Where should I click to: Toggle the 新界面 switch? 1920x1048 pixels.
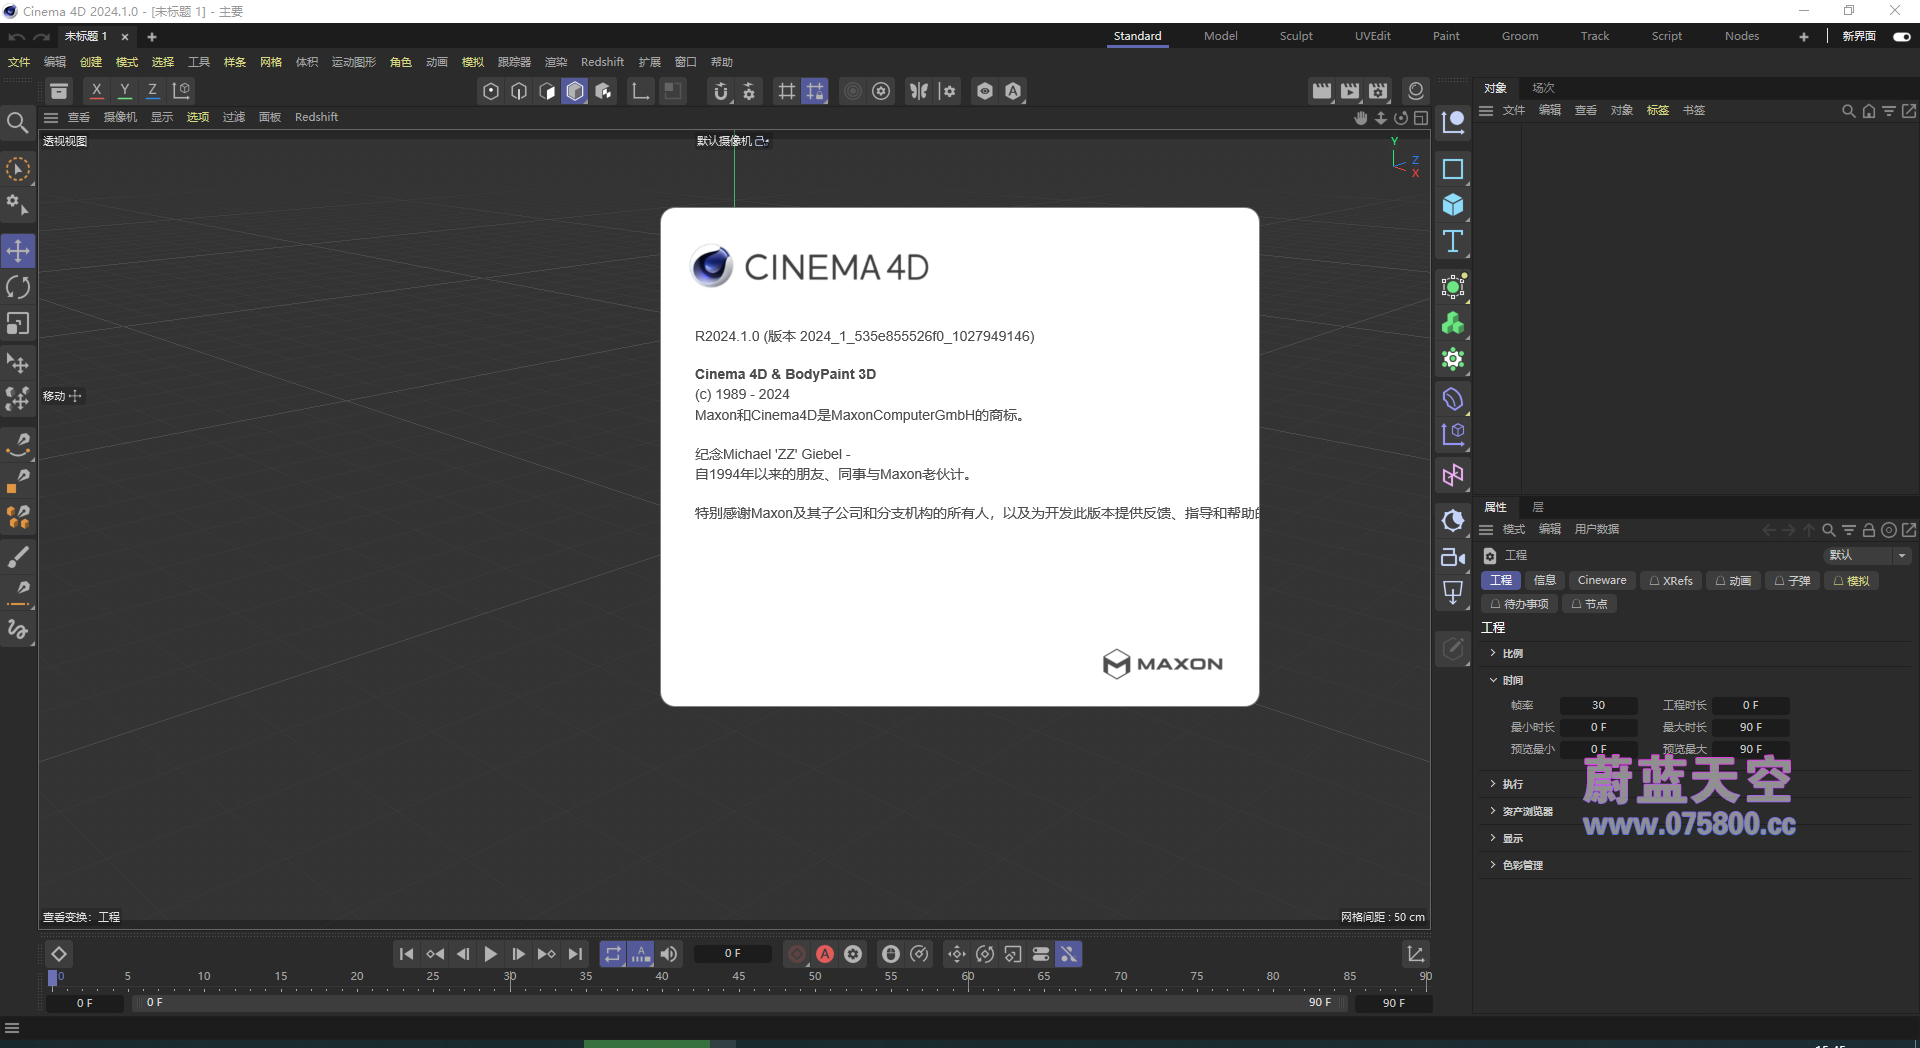1902,36
